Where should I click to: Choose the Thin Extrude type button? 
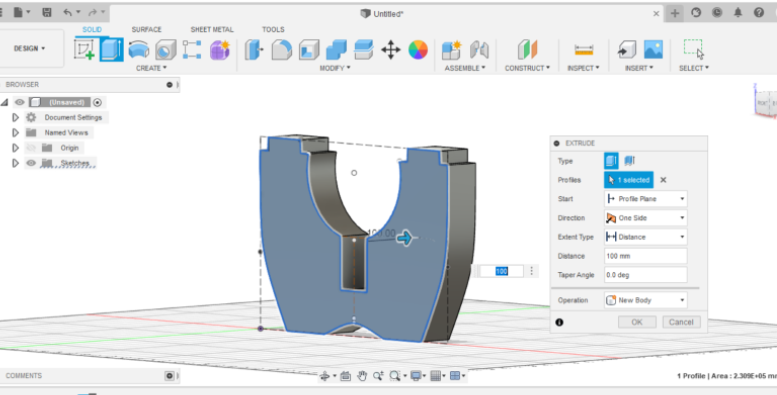[630, 161]
